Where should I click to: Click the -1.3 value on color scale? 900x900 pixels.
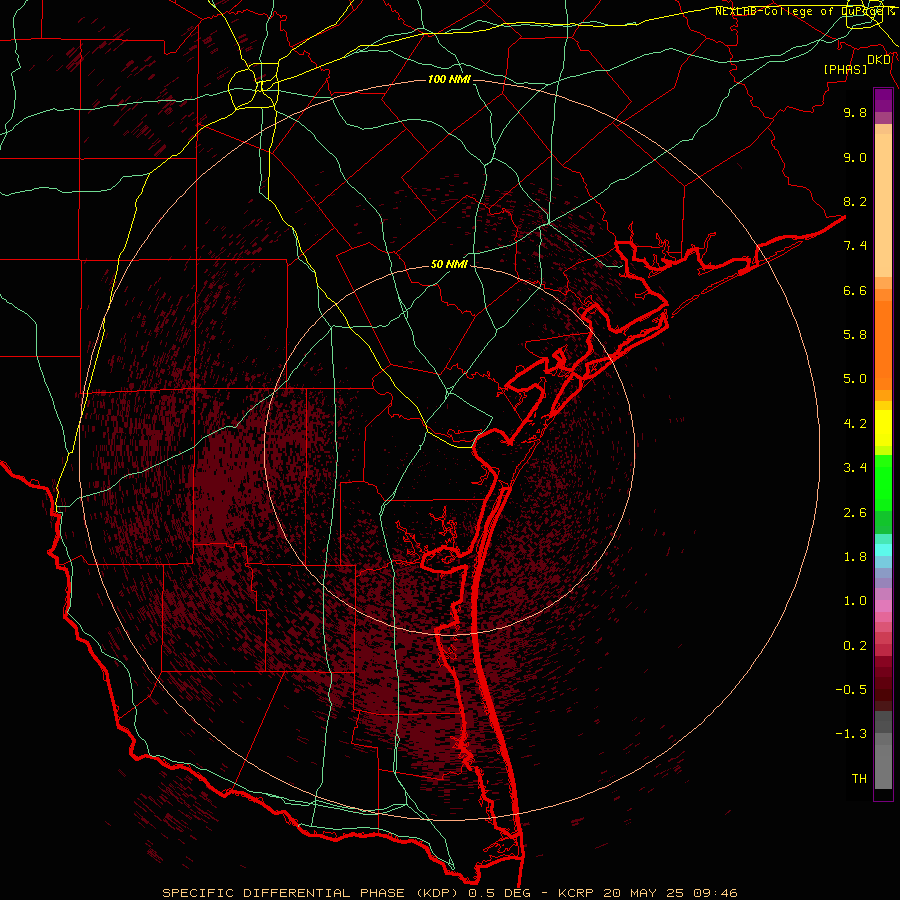click(x=851, y=734)
